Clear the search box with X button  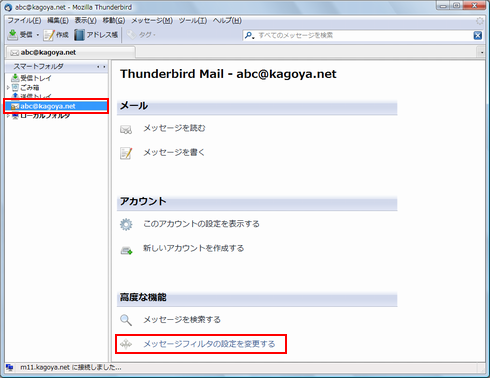pos(478,35)
